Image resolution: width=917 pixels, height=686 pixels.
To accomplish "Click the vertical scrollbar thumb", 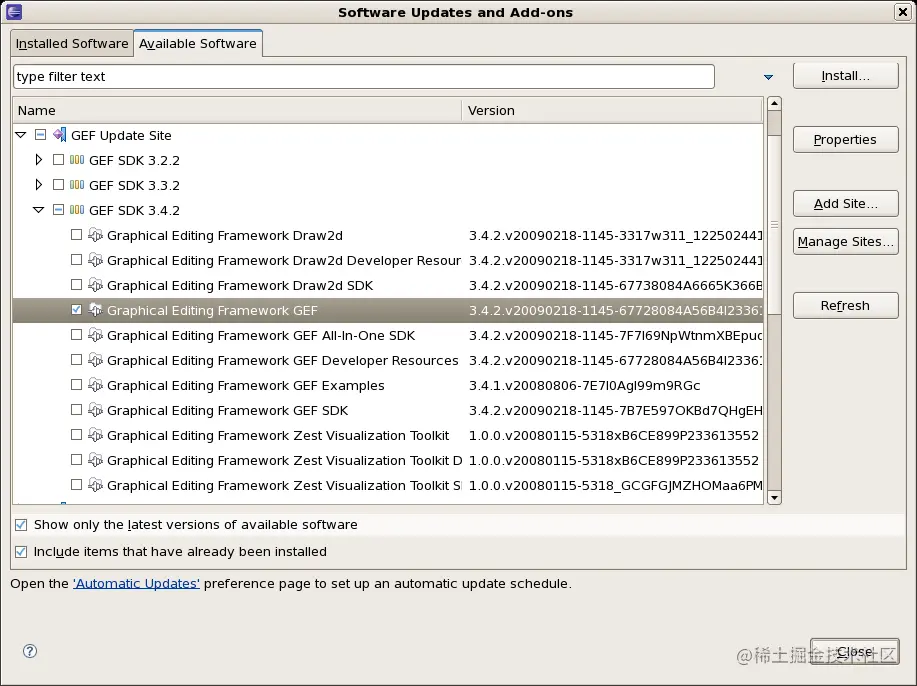I will pyautogui.click(x=774, y=225).
